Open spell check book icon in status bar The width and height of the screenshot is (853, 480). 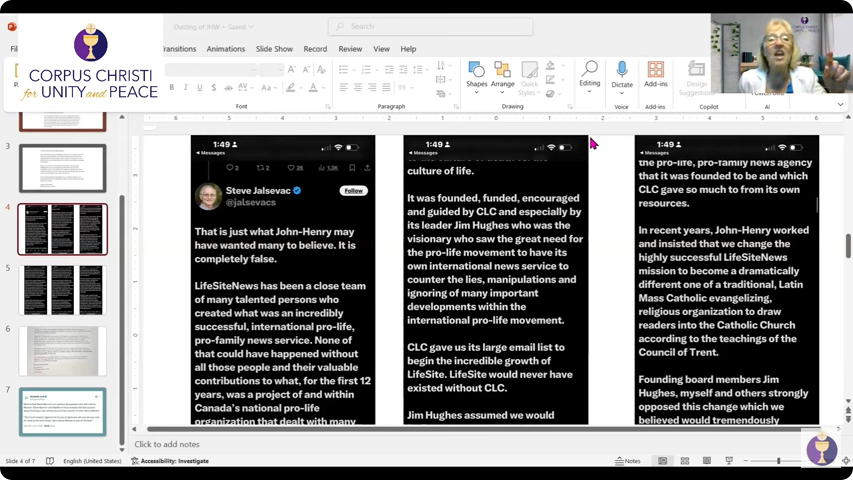[50, 461]
